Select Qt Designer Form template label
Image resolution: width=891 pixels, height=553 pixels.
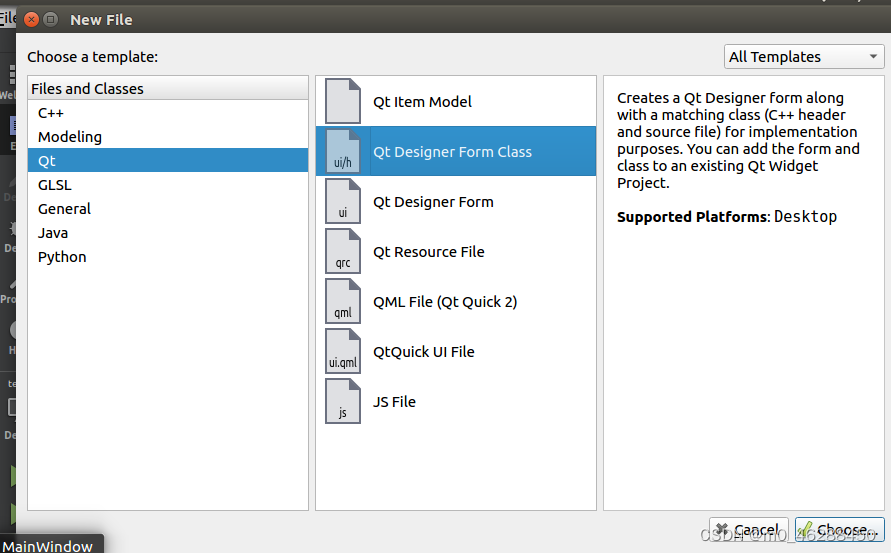click(x=433, y=202)
